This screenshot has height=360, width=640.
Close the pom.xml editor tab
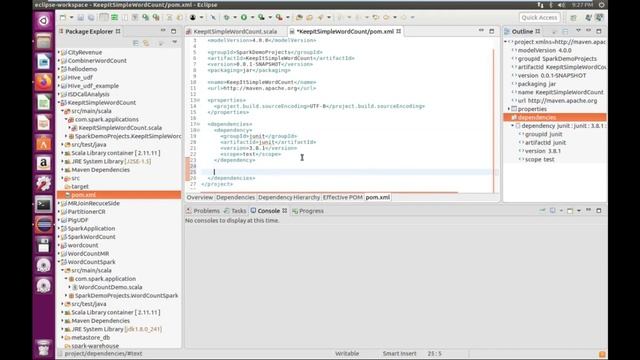click(398, 31)
